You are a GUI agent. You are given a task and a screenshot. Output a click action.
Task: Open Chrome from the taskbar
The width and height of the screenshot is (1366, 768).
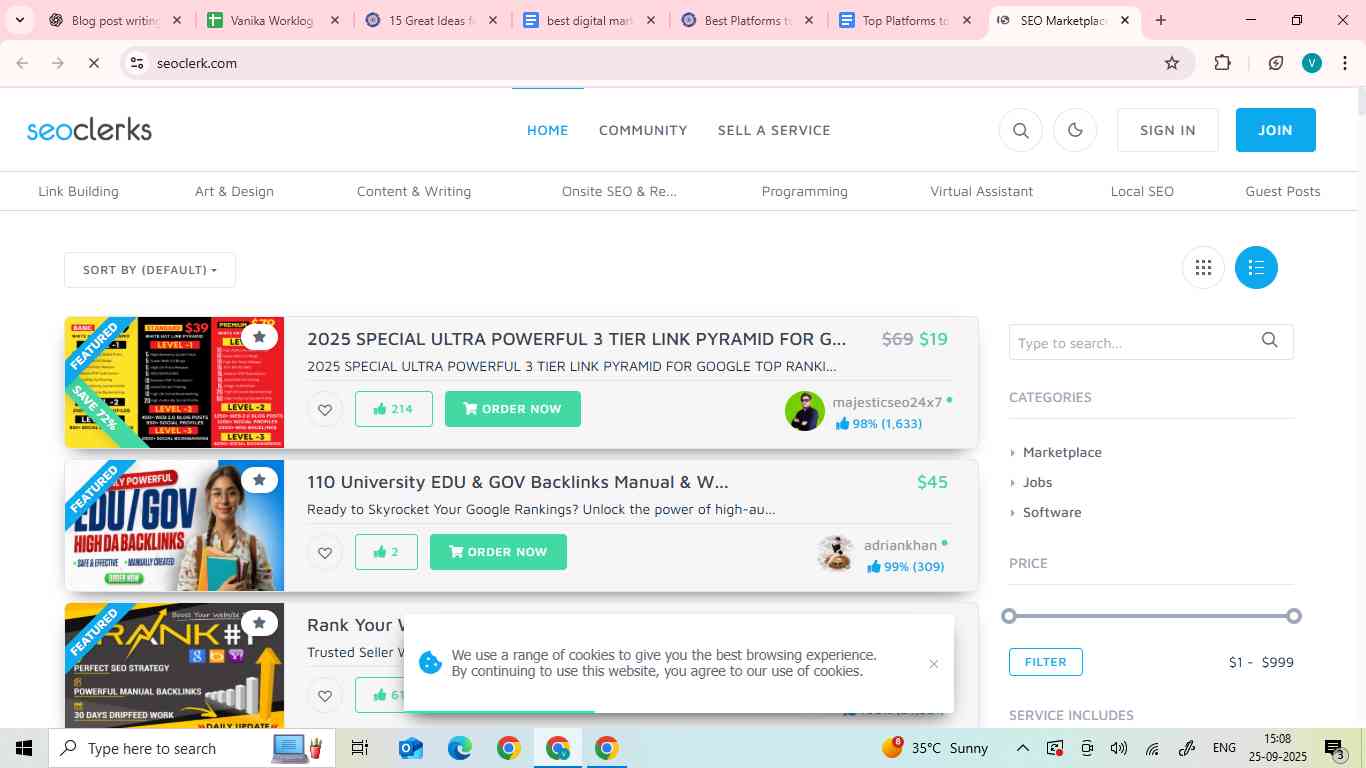[507, 747]
